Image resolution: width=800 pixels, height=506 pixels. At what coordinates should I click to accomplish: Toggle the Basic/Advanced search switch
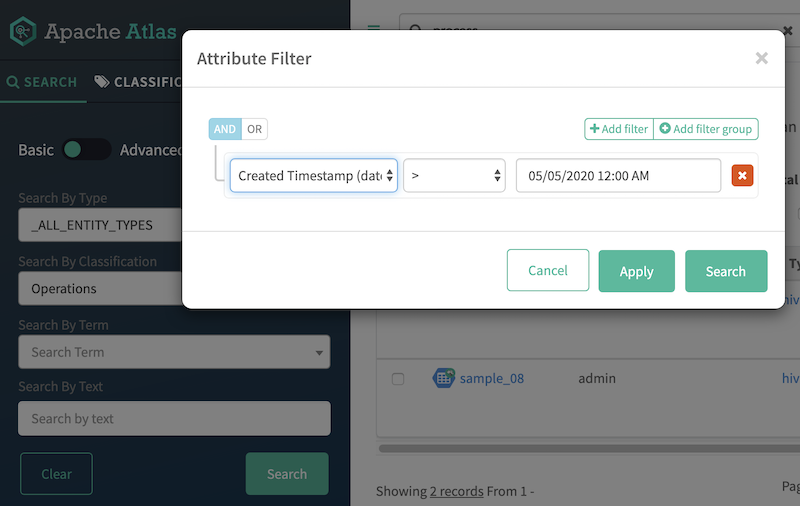pos(86,150)
